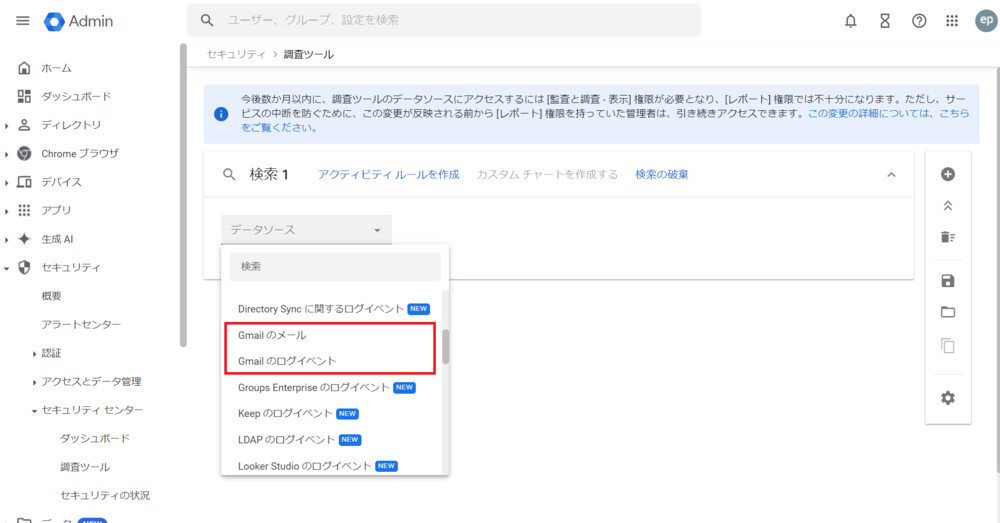Image resolution: width=1000 pixels, height=523 pixels.
Task: Click the 検索 field in dropdown list
Action: (x=335, y=267)
